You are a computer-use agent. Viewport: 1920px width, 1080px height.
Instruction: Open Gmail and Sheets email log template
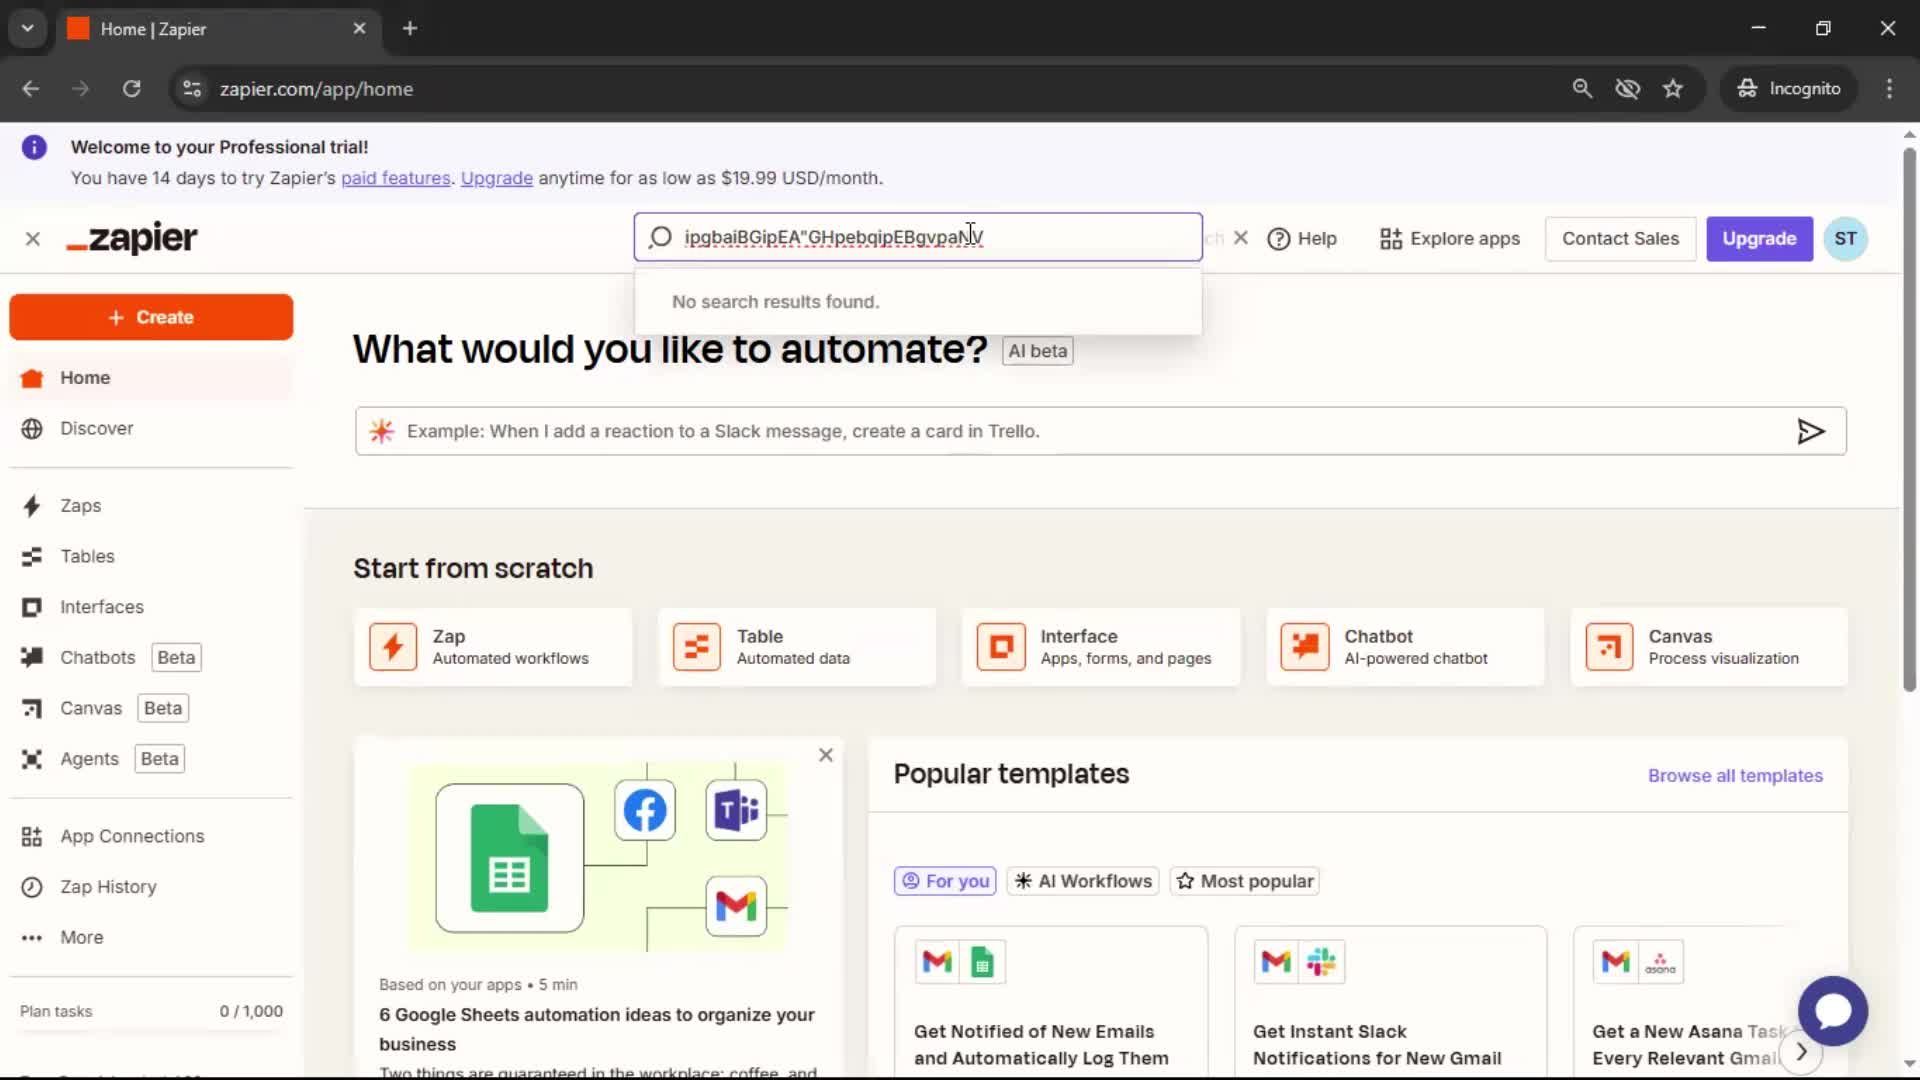point(1051,1002)
